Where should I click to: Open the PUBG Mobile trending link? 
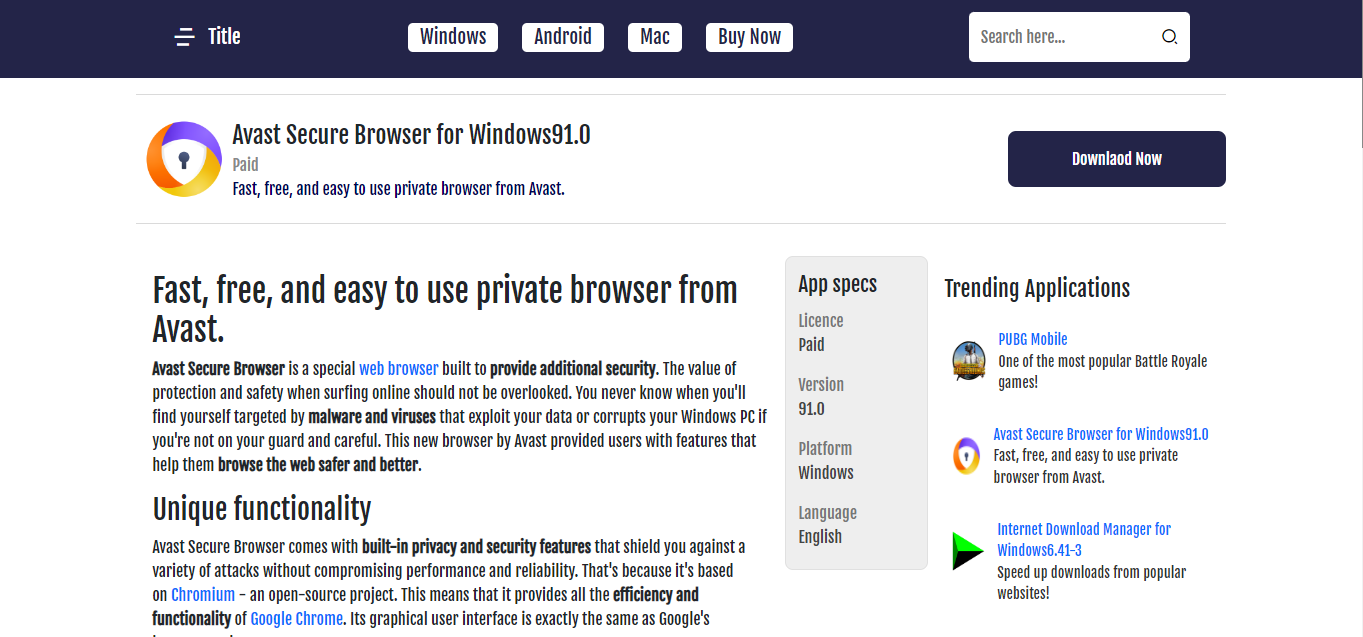click(1032, 339)
